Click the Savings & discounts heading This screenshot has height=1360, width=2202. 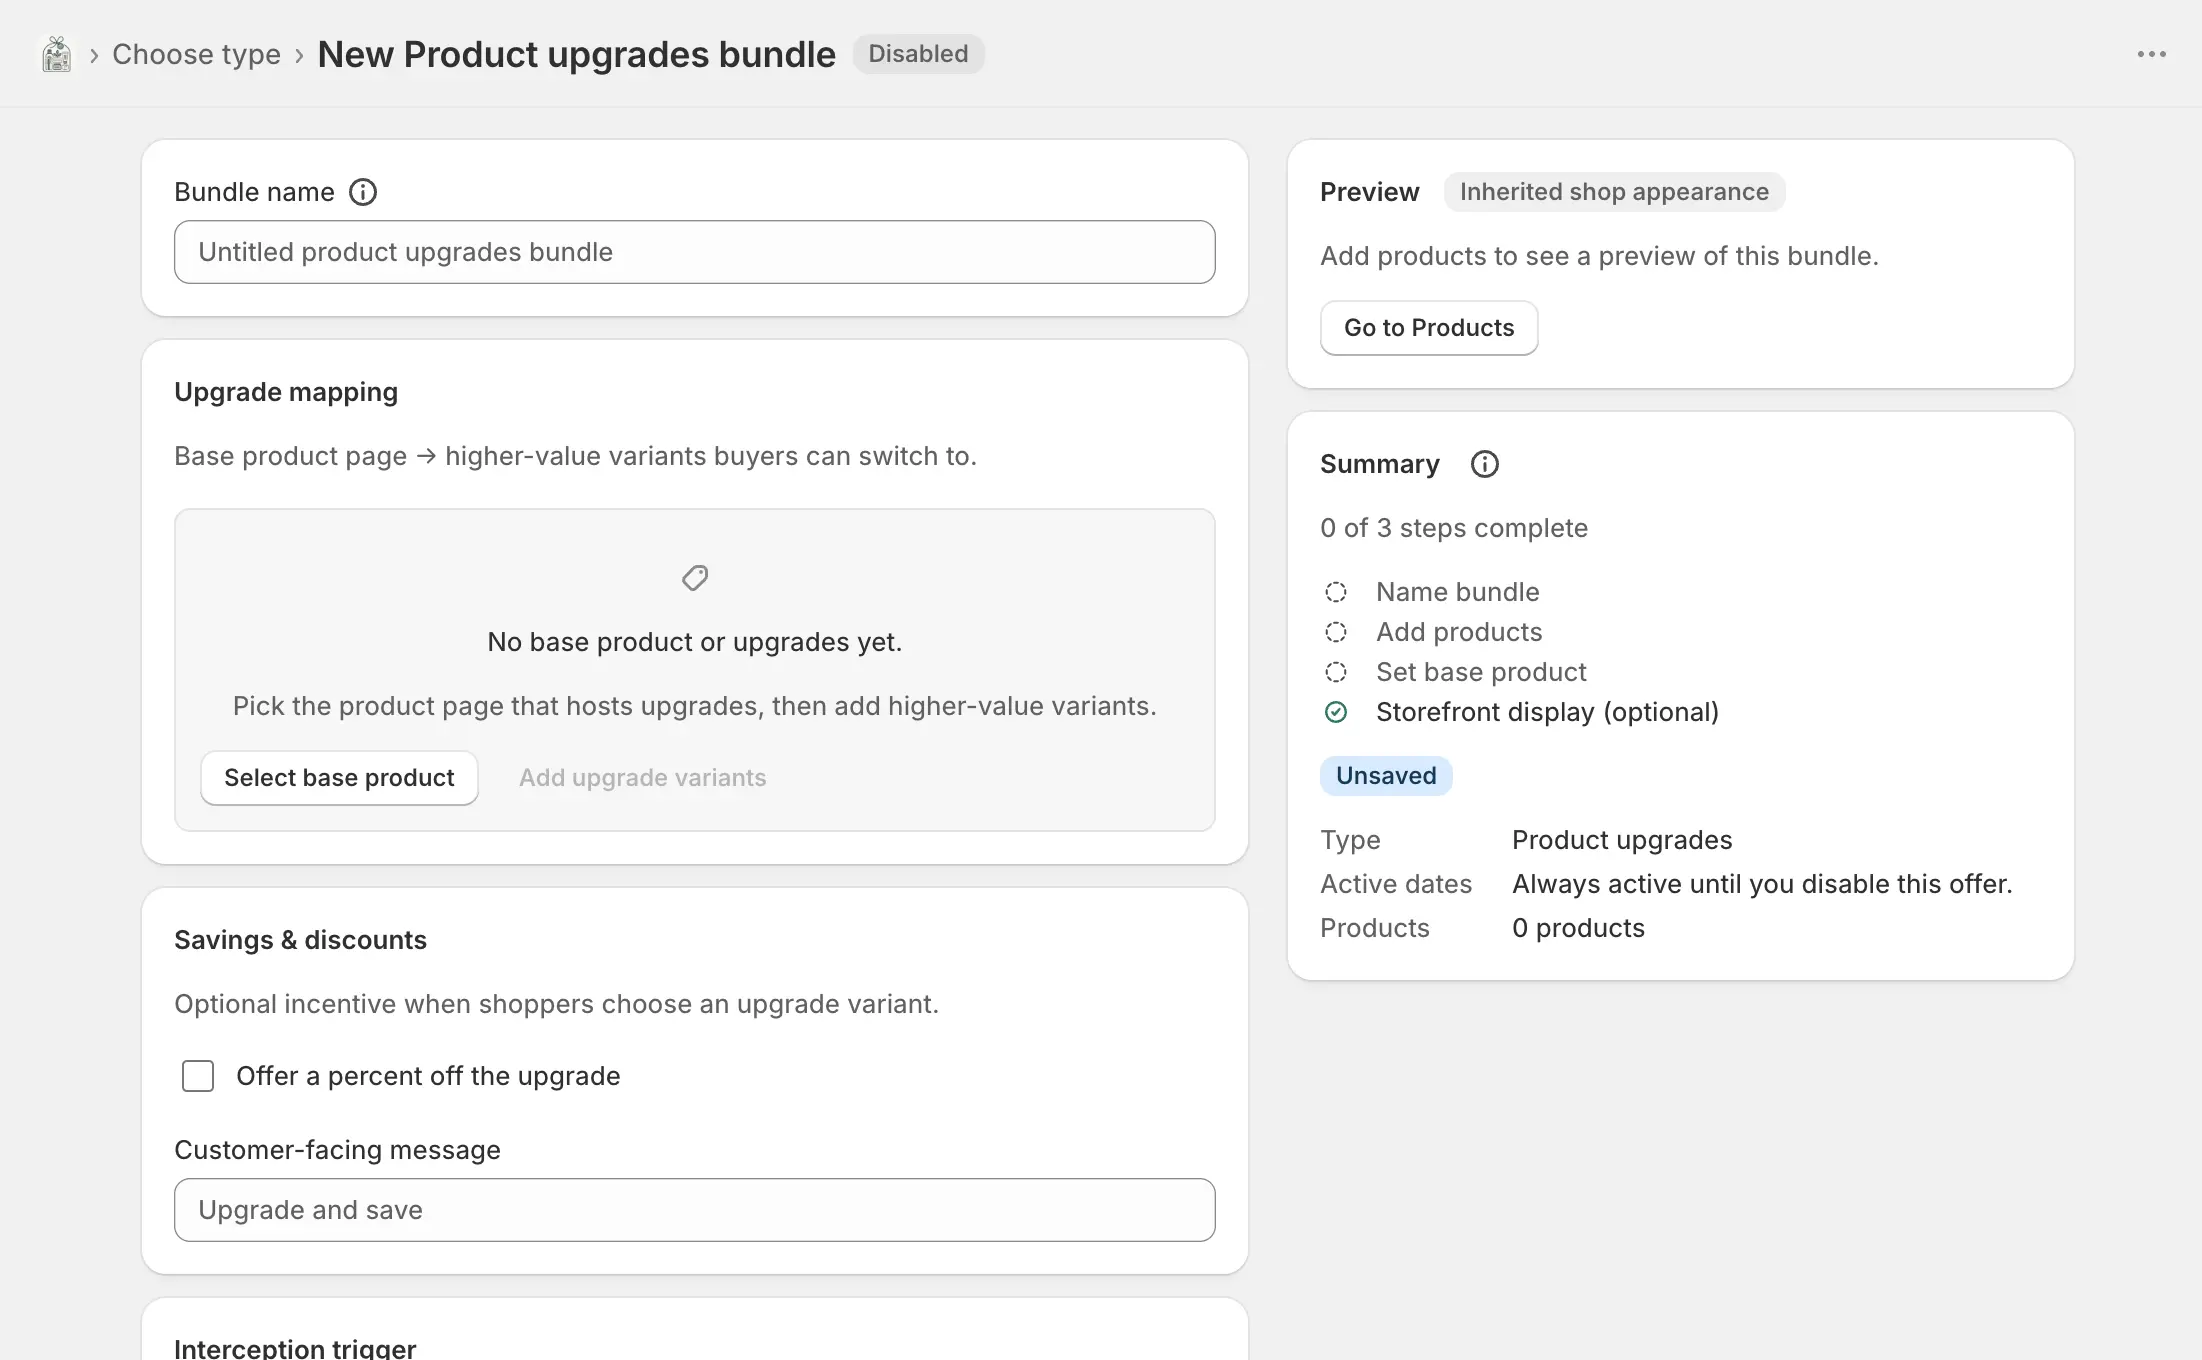[300, 940]
